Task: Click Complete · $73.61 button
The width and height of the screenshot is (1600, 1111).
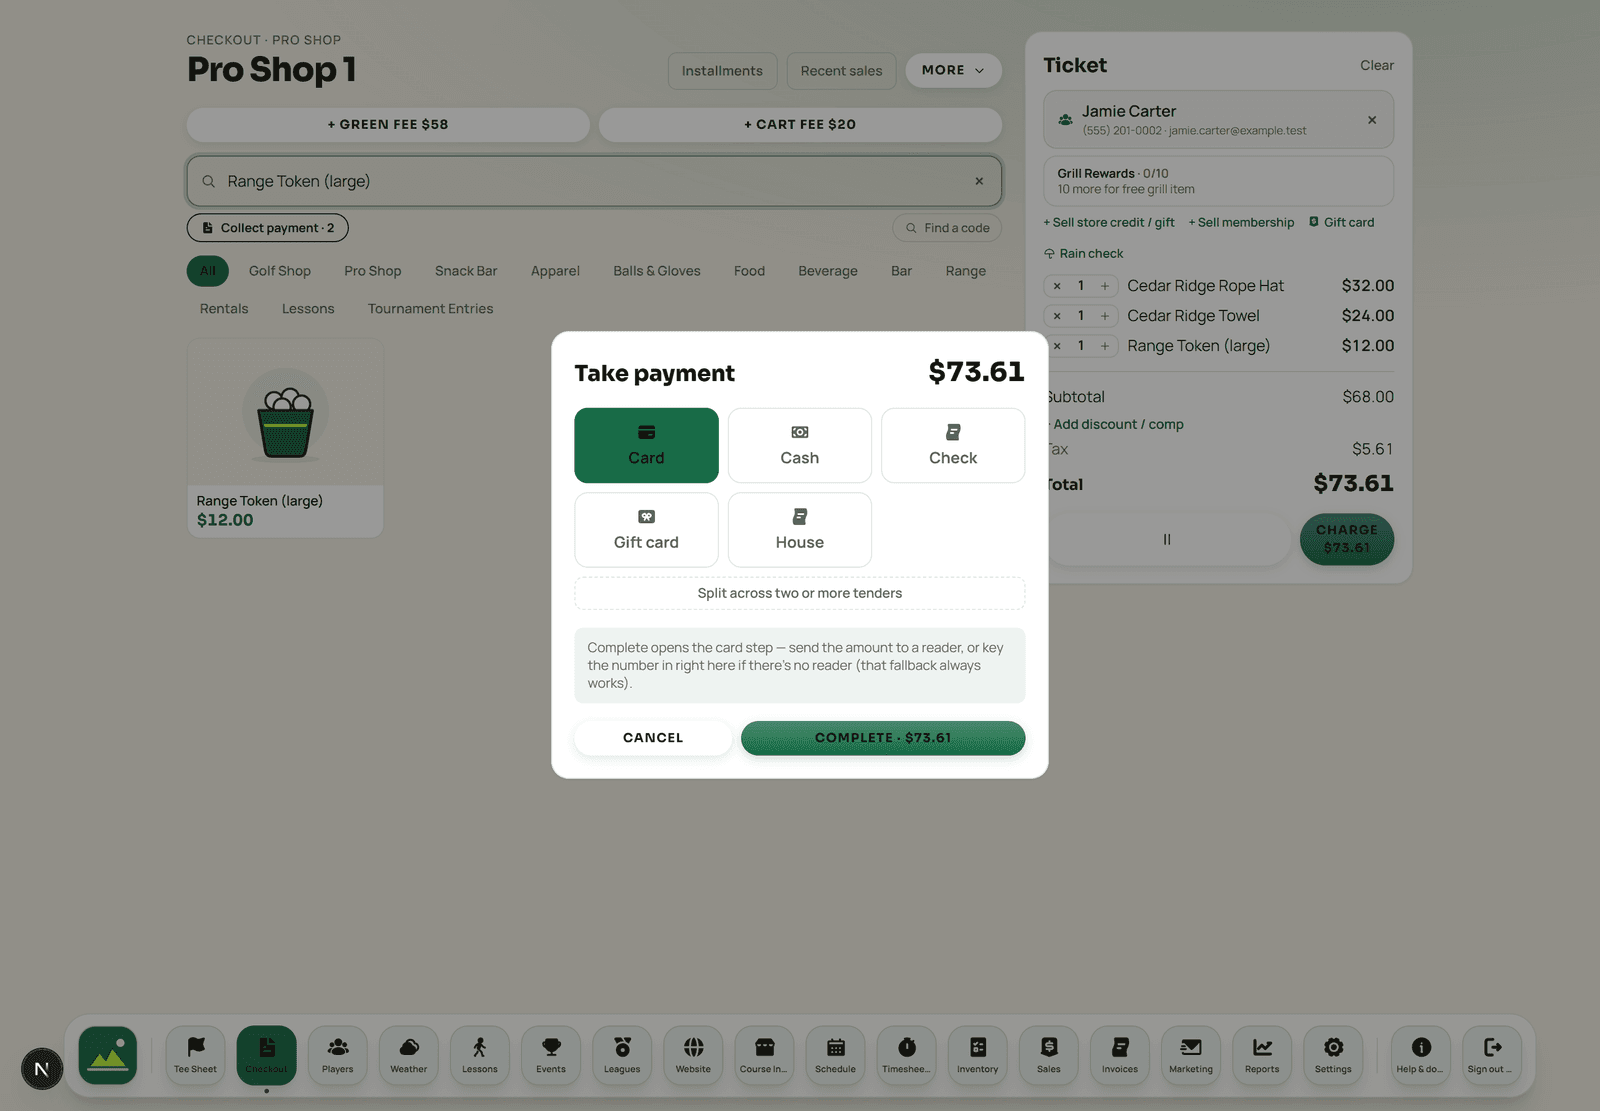Action: click(883, 738)
